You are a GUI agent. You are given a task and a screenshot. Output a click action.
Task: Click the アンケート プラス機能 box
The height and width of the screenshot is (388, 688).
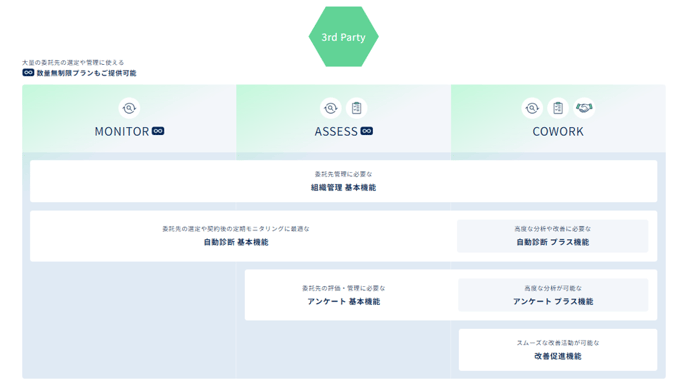pyautogui.click(x=553, y=295)
